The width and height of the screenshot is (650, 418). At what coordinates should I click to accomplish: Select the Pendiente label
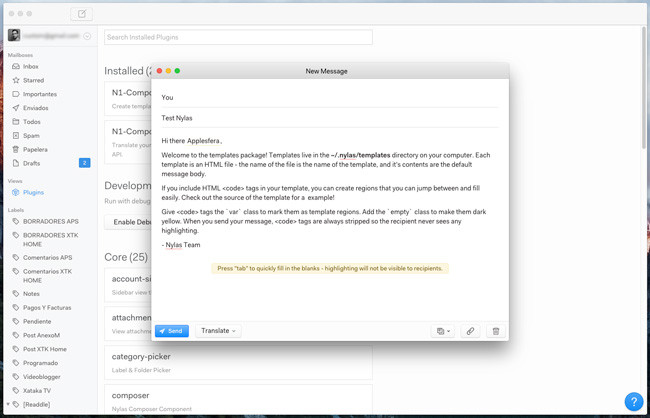37,321
